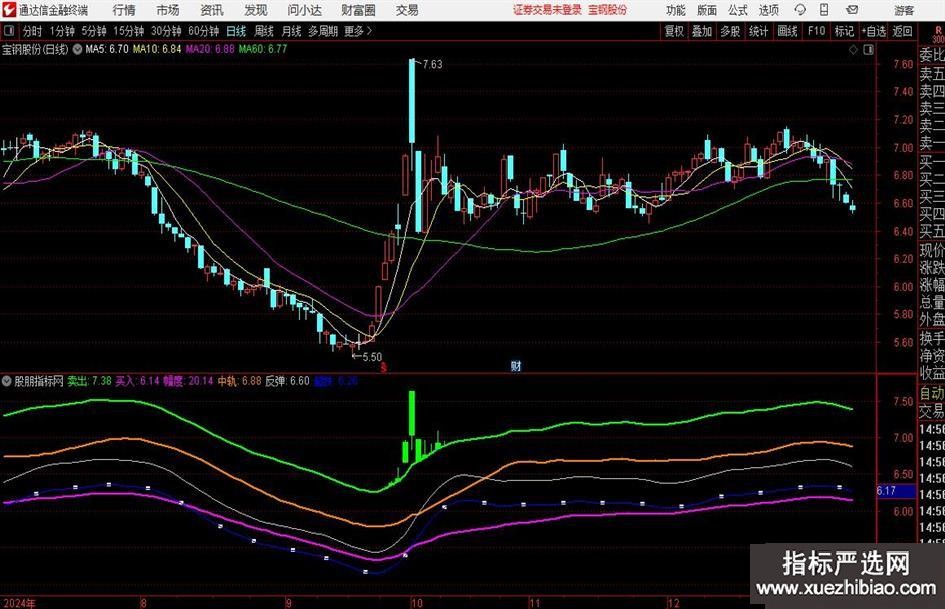Click the 画线 drawing tools button

[787, 31]
